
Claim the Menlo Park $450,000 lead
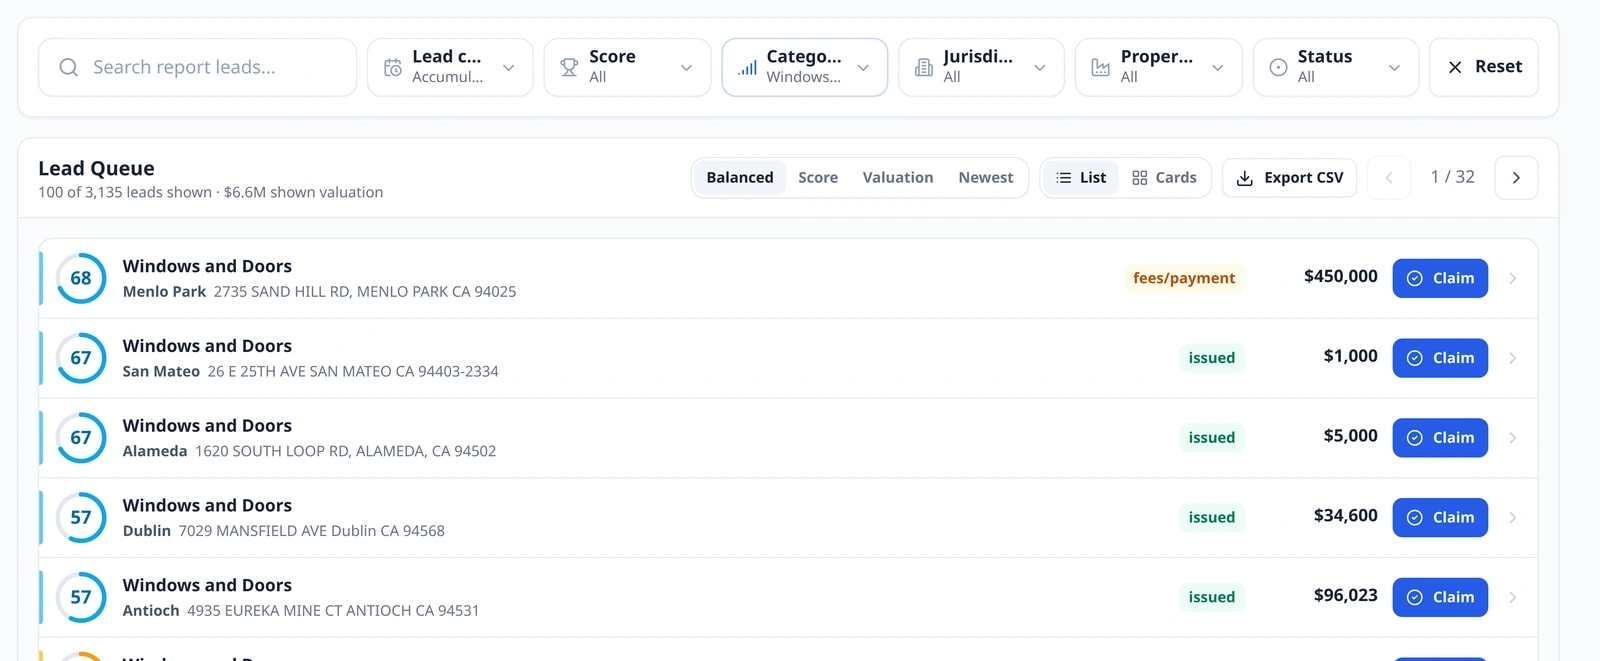(x=1440, y=278)
